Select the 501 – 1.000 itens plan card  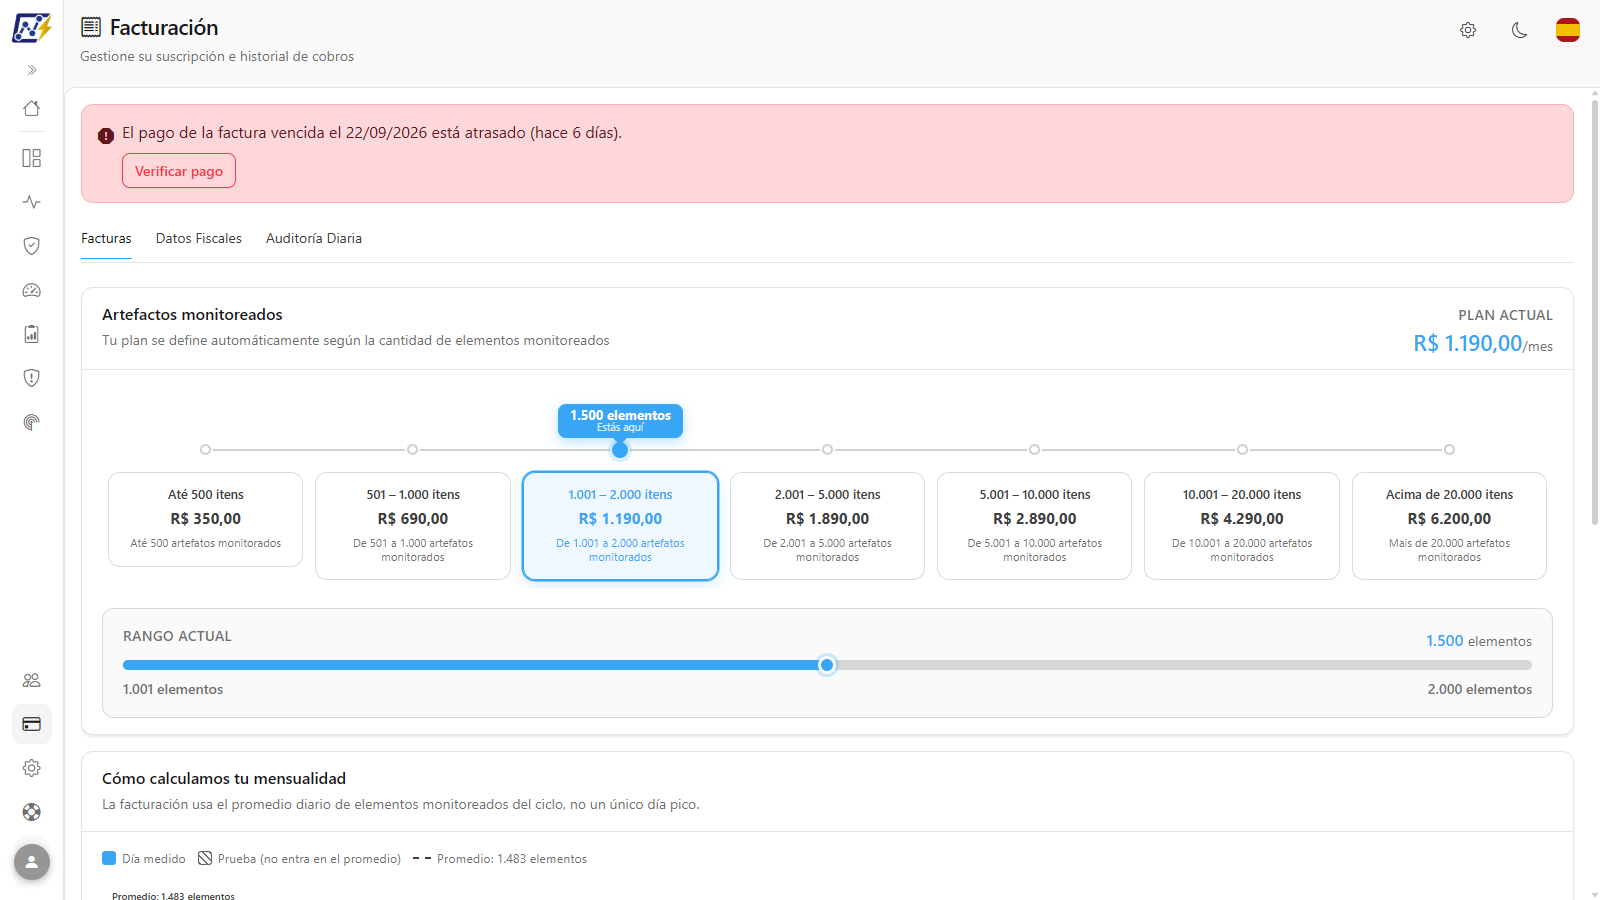point(413,526)
